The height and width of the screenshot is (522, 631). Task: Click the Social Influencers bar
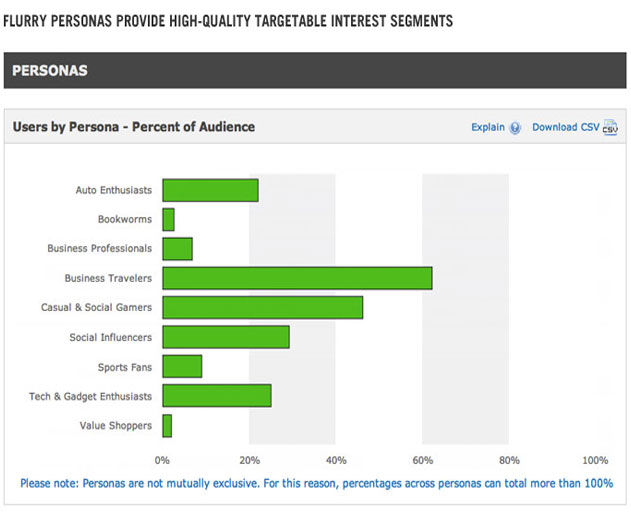[226, 337]
